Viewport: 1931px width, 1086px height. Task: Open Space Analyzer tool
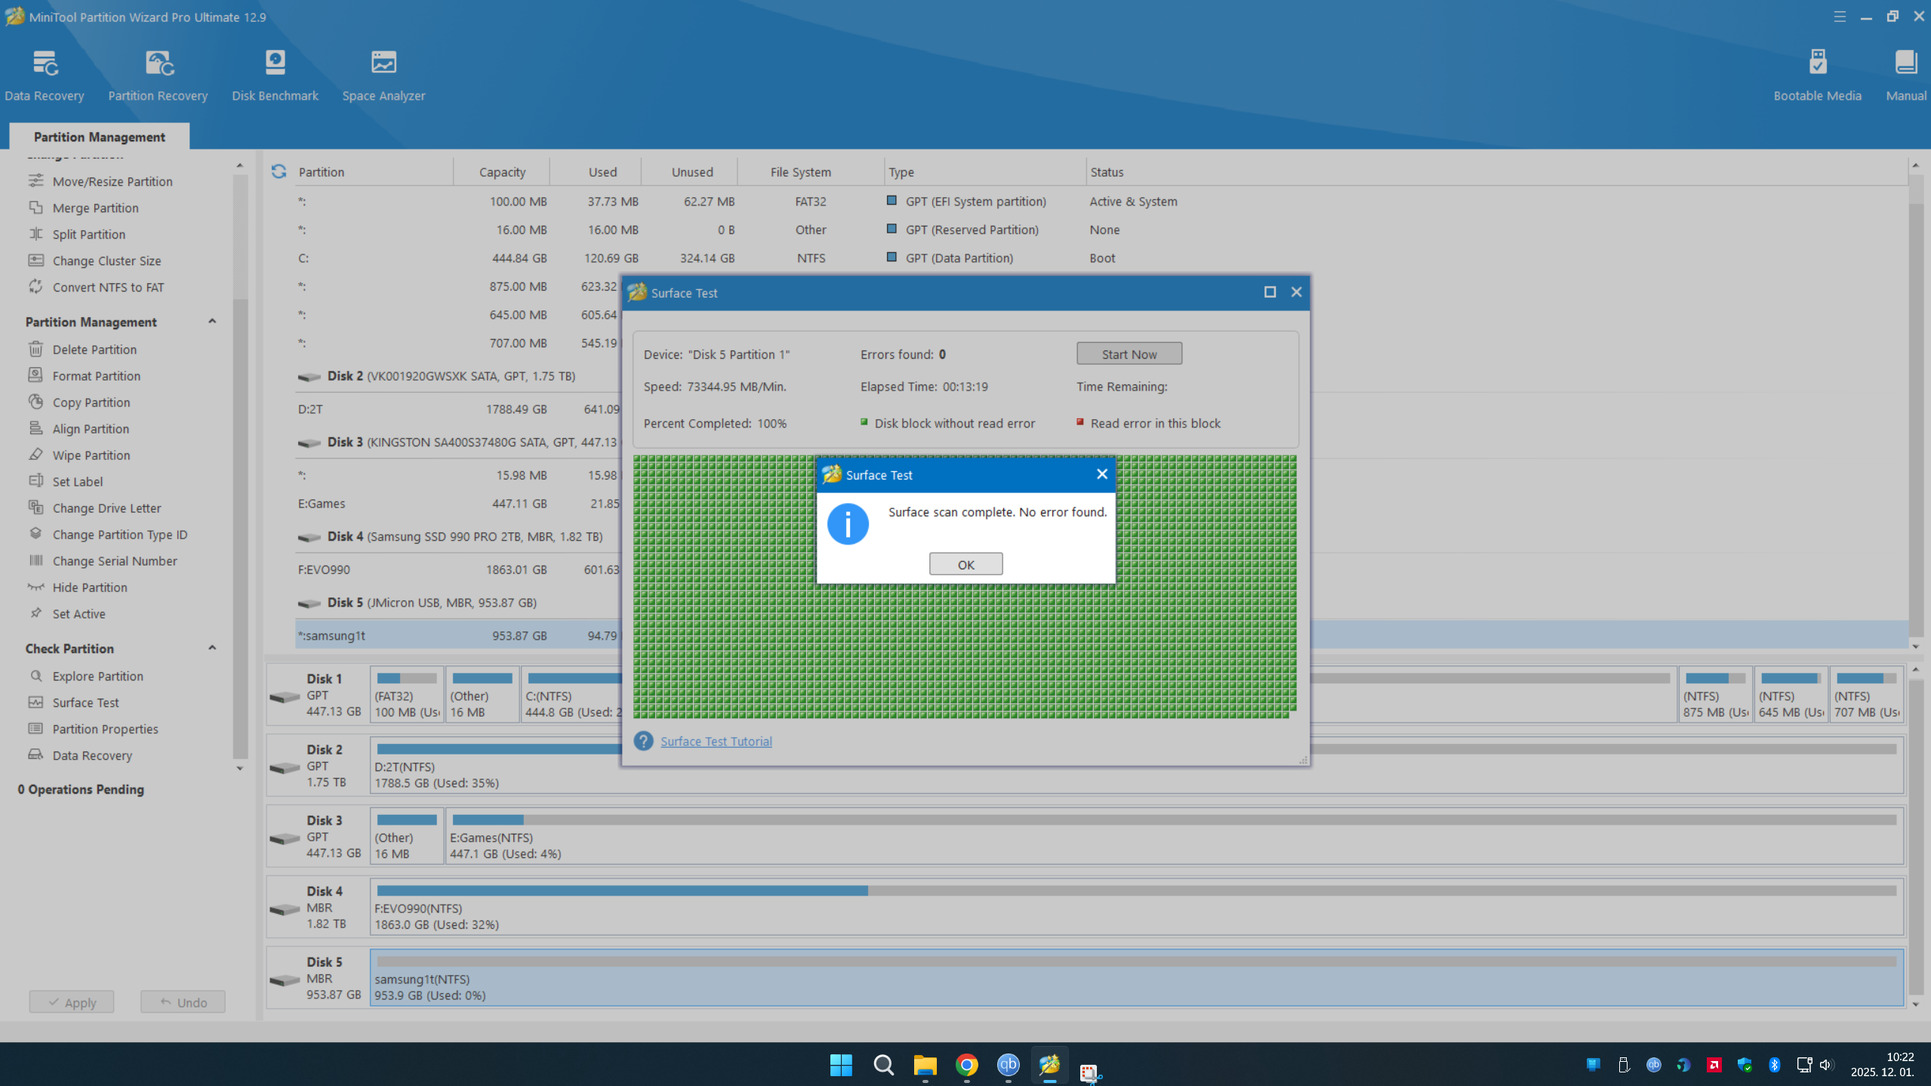(x=383, y=75)
